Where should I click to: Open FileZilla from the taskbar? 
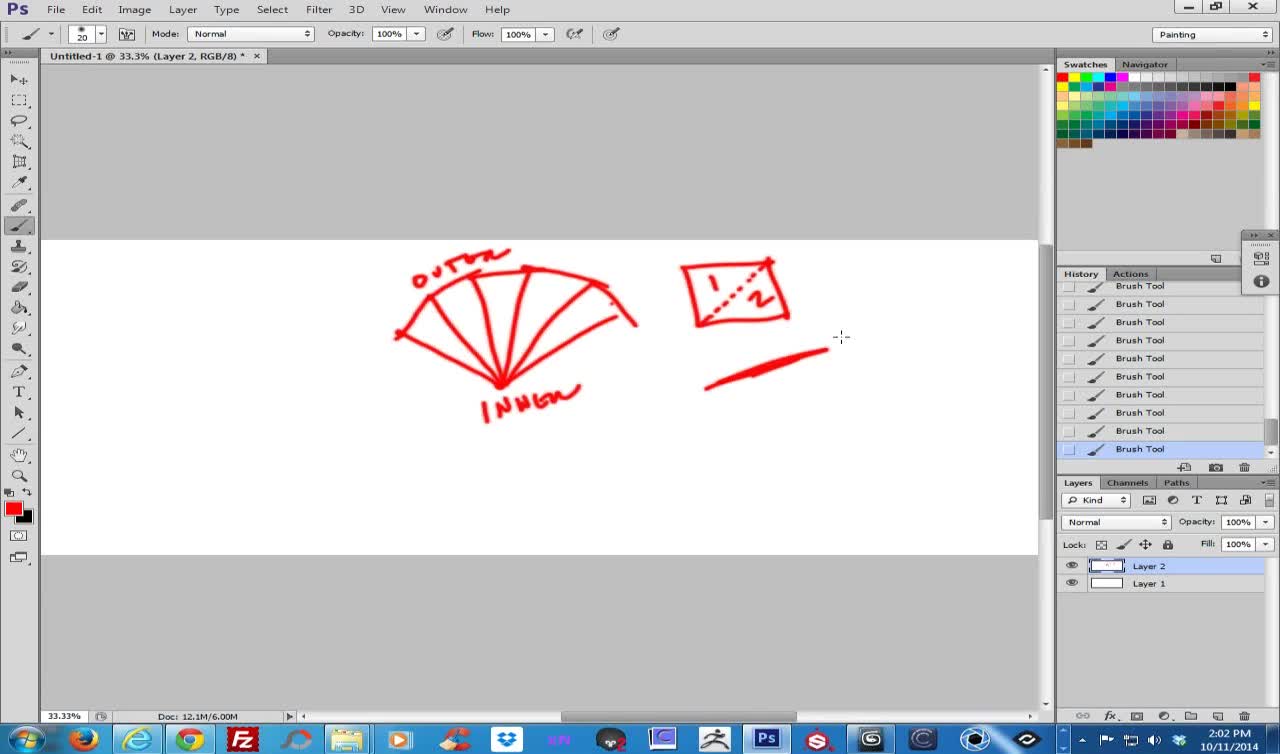243,740
